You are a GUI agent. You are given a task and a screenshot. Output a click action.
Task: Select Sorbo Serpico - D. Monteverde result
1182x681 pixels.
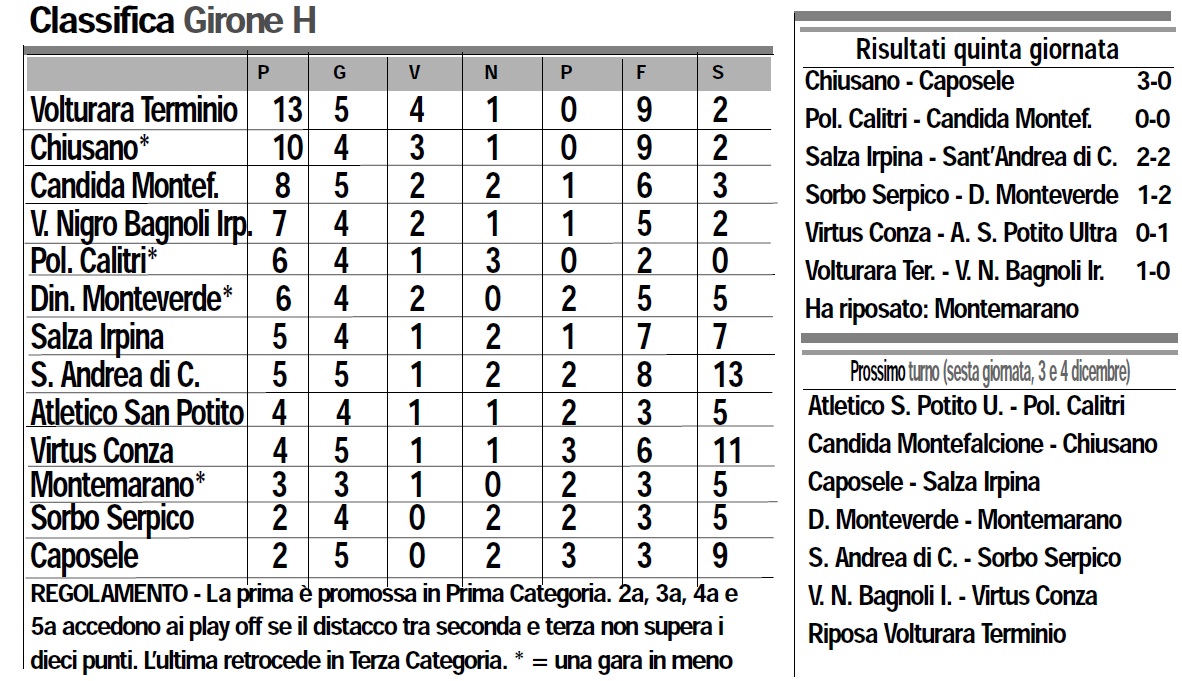pos(986,195)
